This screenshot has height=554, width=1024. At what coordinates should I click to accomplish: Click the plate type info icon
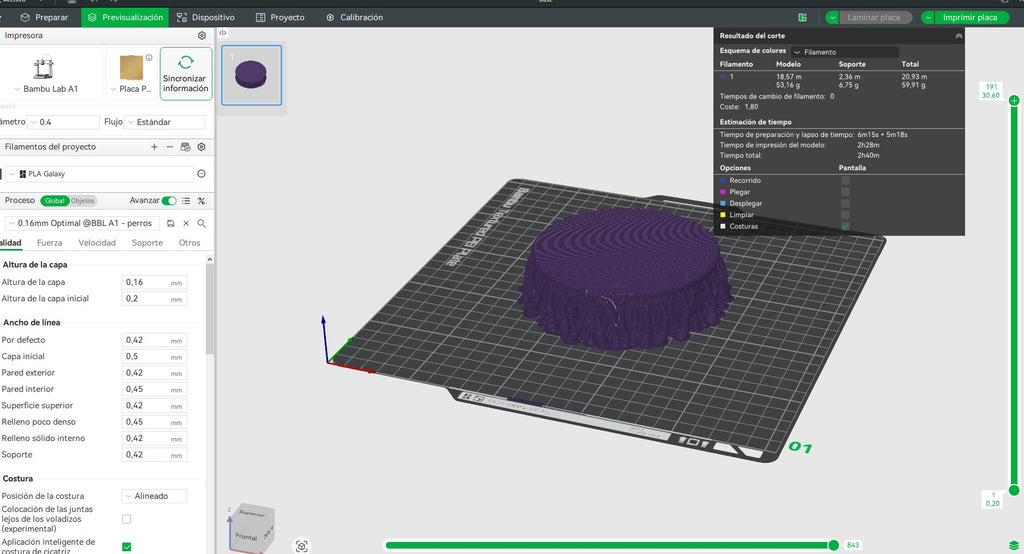[149, 57]
